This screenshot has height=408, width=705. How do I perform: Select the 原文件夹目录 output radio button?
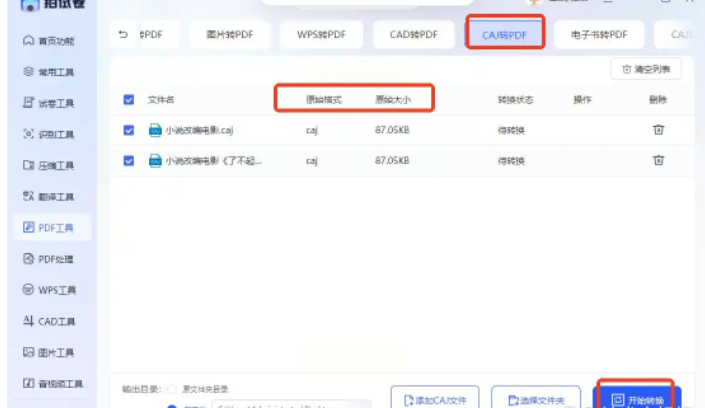point(172,389)
